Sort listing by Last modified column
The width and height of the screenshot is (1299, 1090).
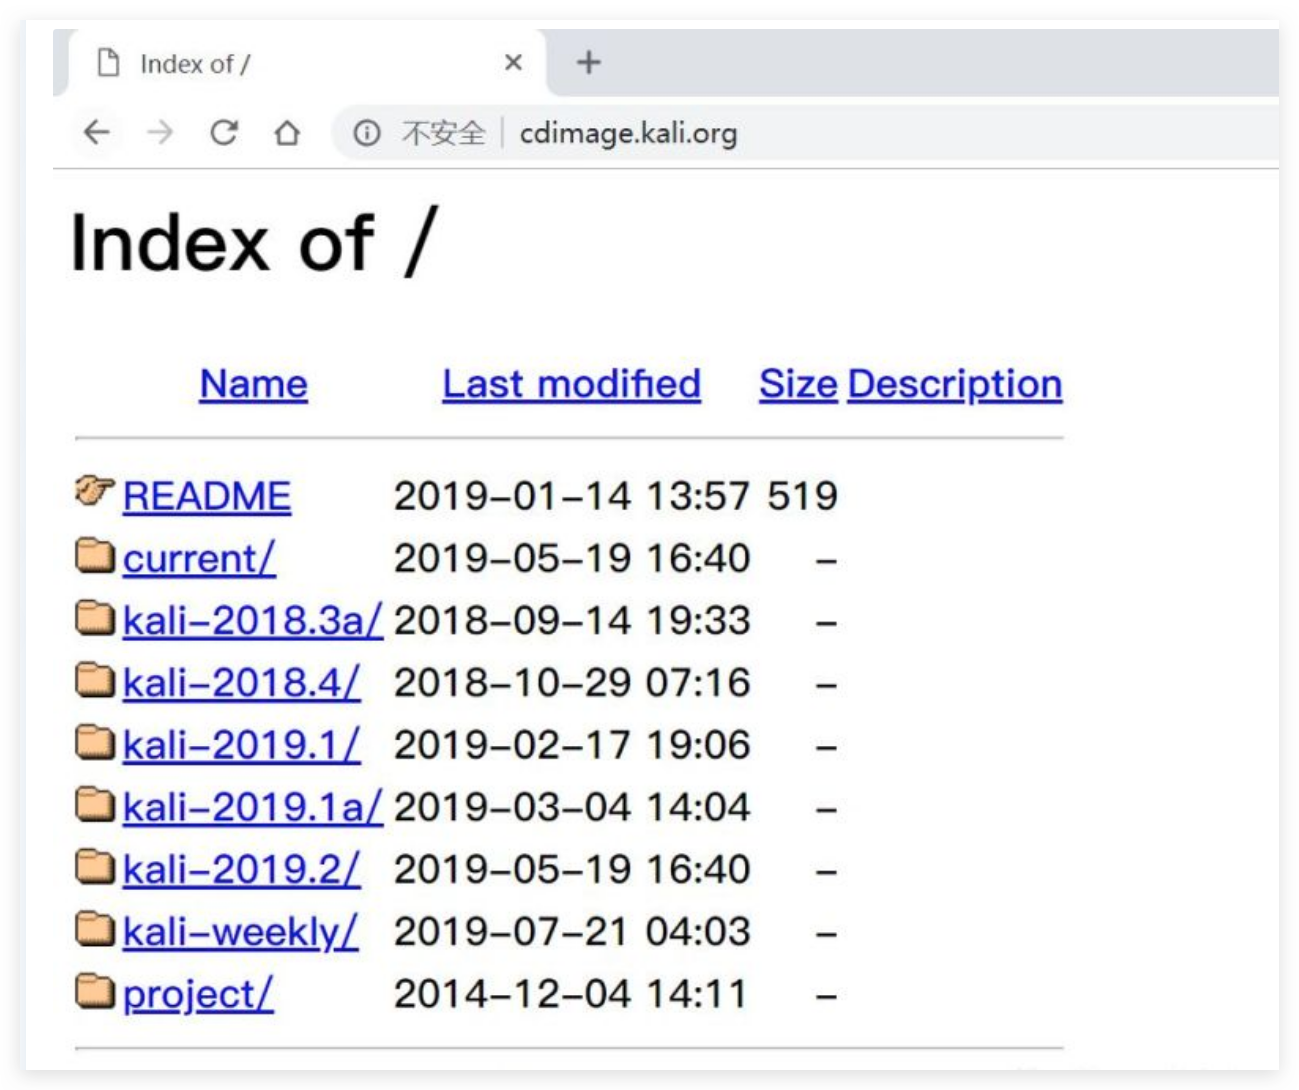tap(572, 384)
